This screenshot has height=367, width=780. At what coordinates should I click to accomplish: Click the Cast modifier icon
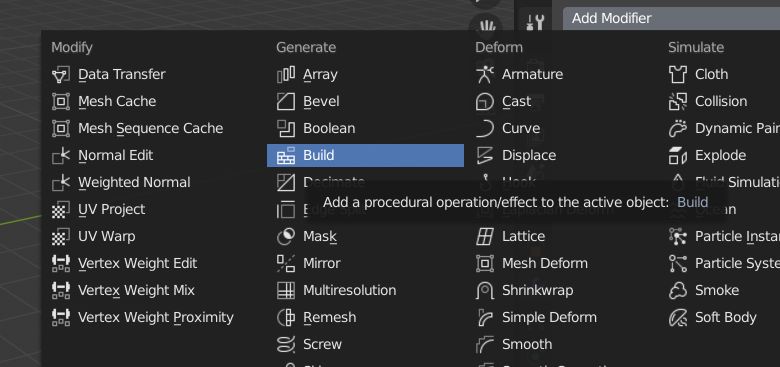485,101
